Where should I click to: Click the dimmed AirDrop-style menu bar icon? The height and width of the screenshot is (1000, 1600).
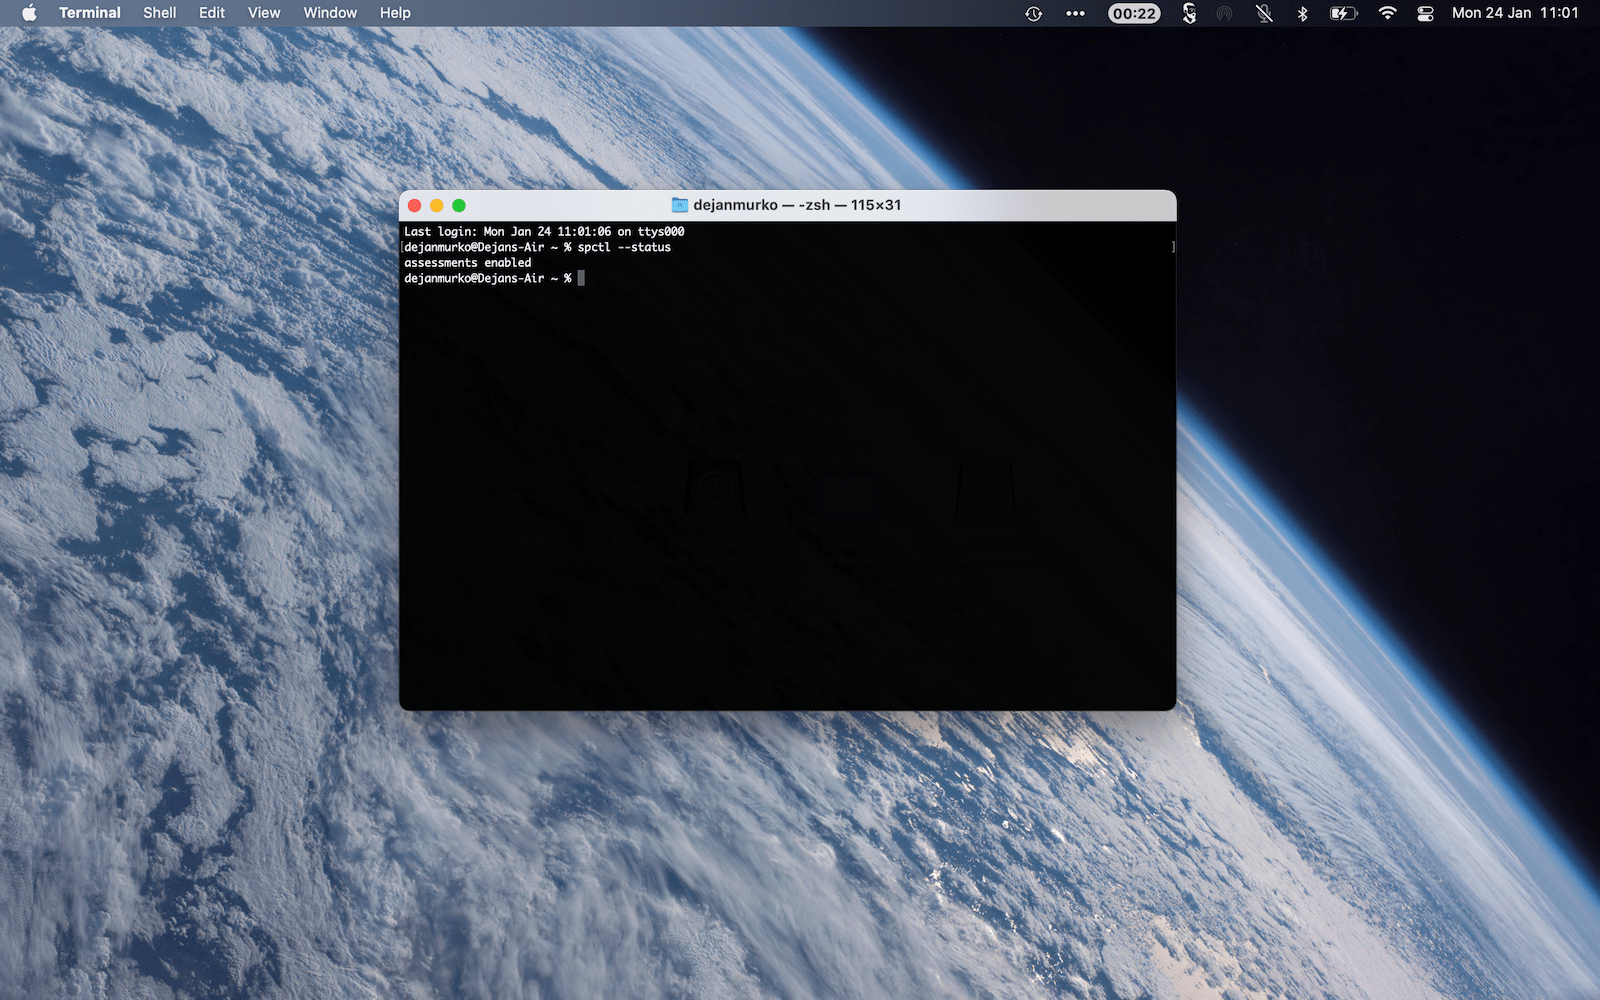(1225, 13)
